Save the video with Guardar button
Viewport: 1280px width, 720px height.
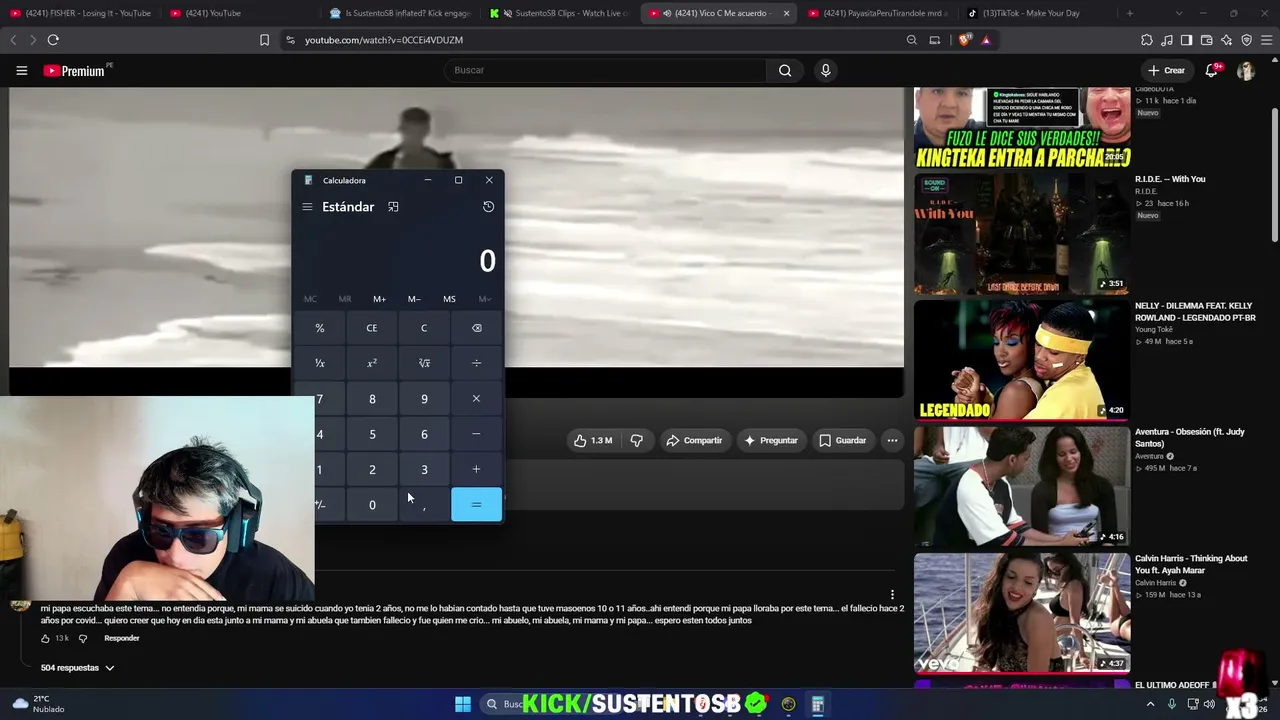click(x=842, y=440)
